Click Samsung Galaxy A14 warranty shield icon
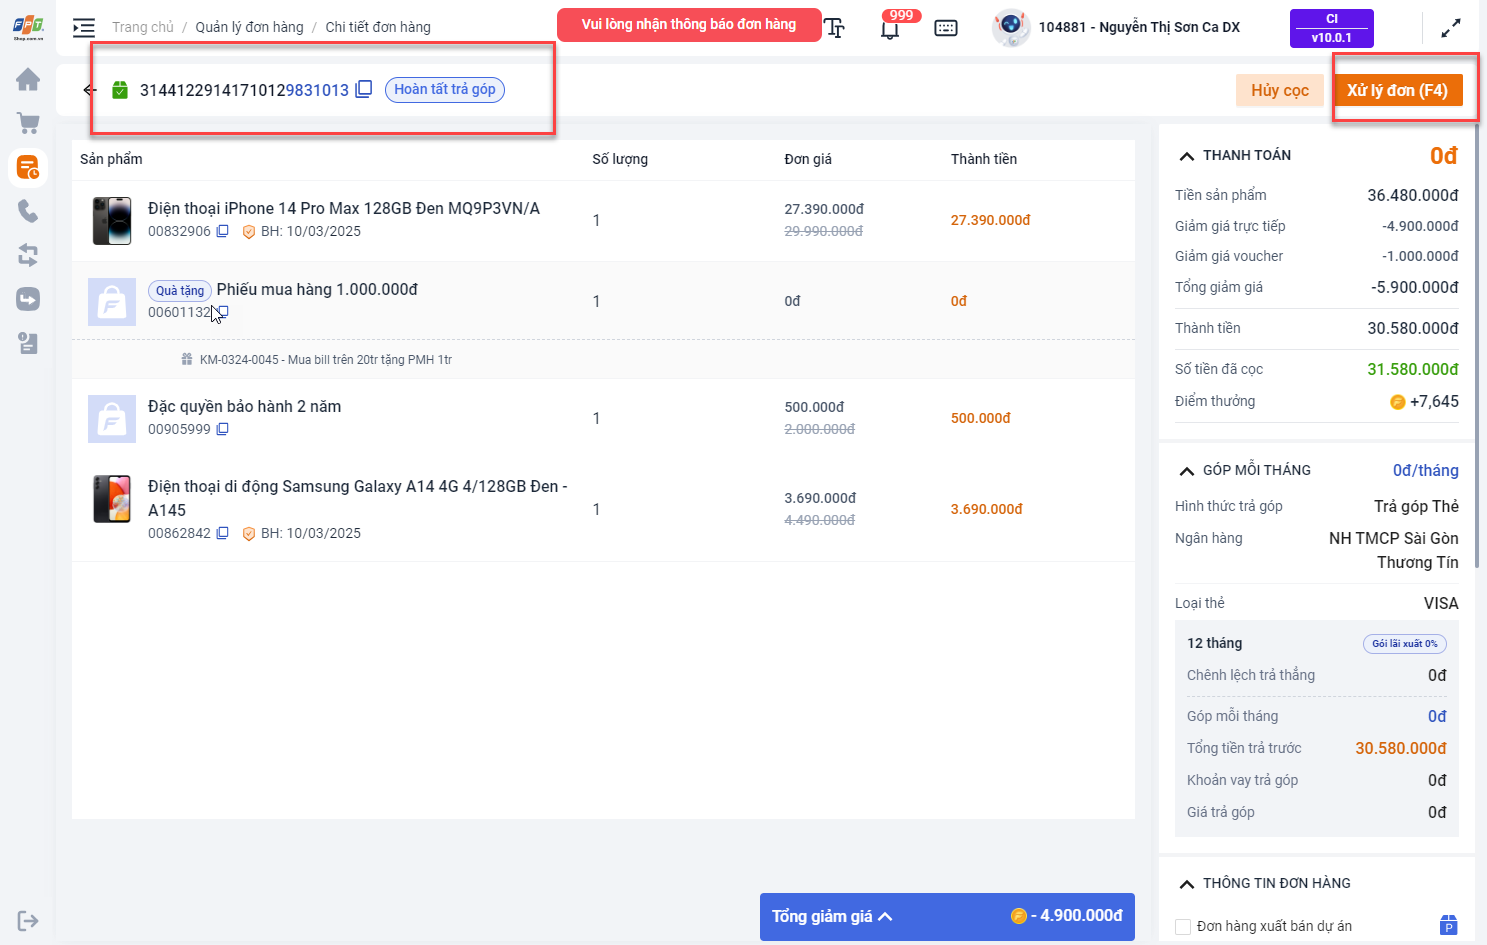Image resolution: width=1487 pixels, height=945 pixels. click(249, 534)
